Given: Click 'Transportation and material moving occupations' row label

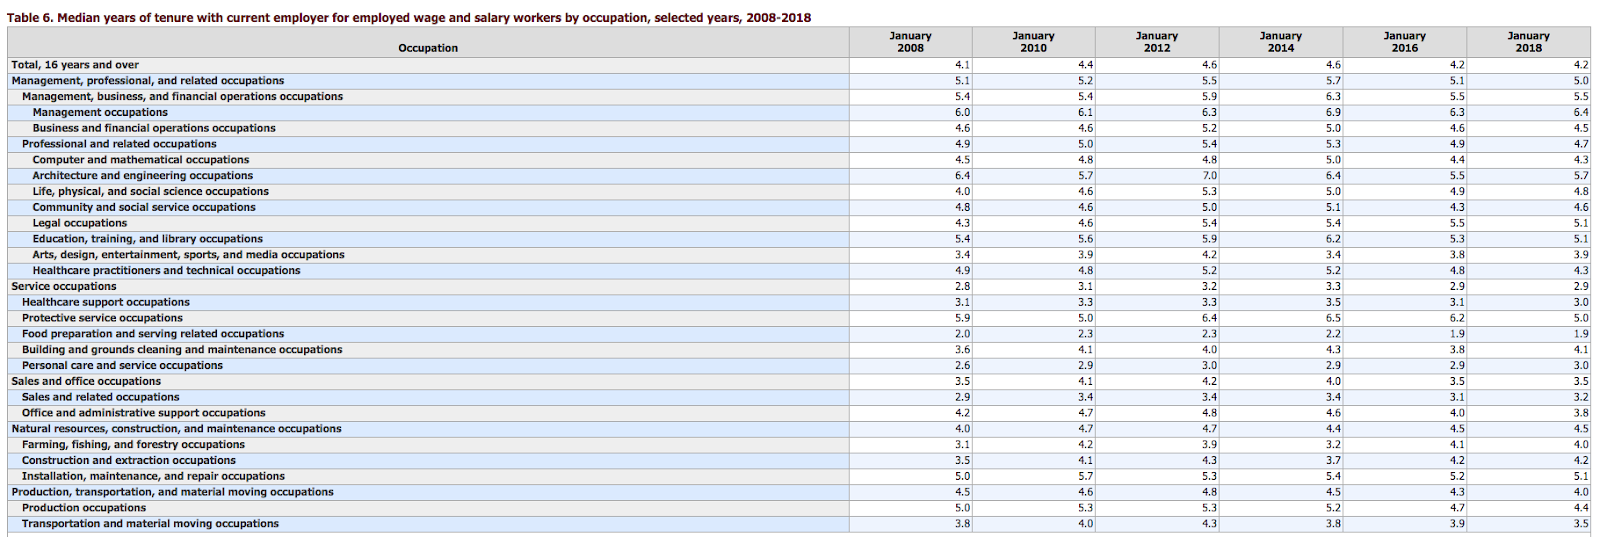Looking at the screenshot, I should tap(150, 524).
